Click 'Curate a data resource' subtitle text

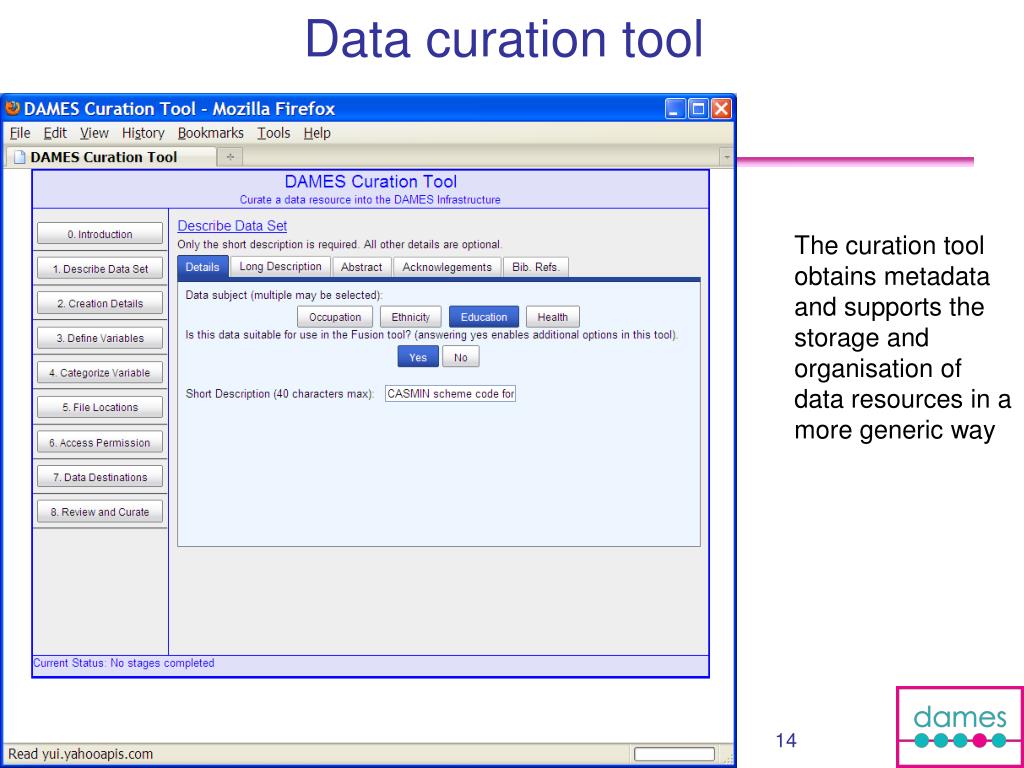click(x=370, y=200)
